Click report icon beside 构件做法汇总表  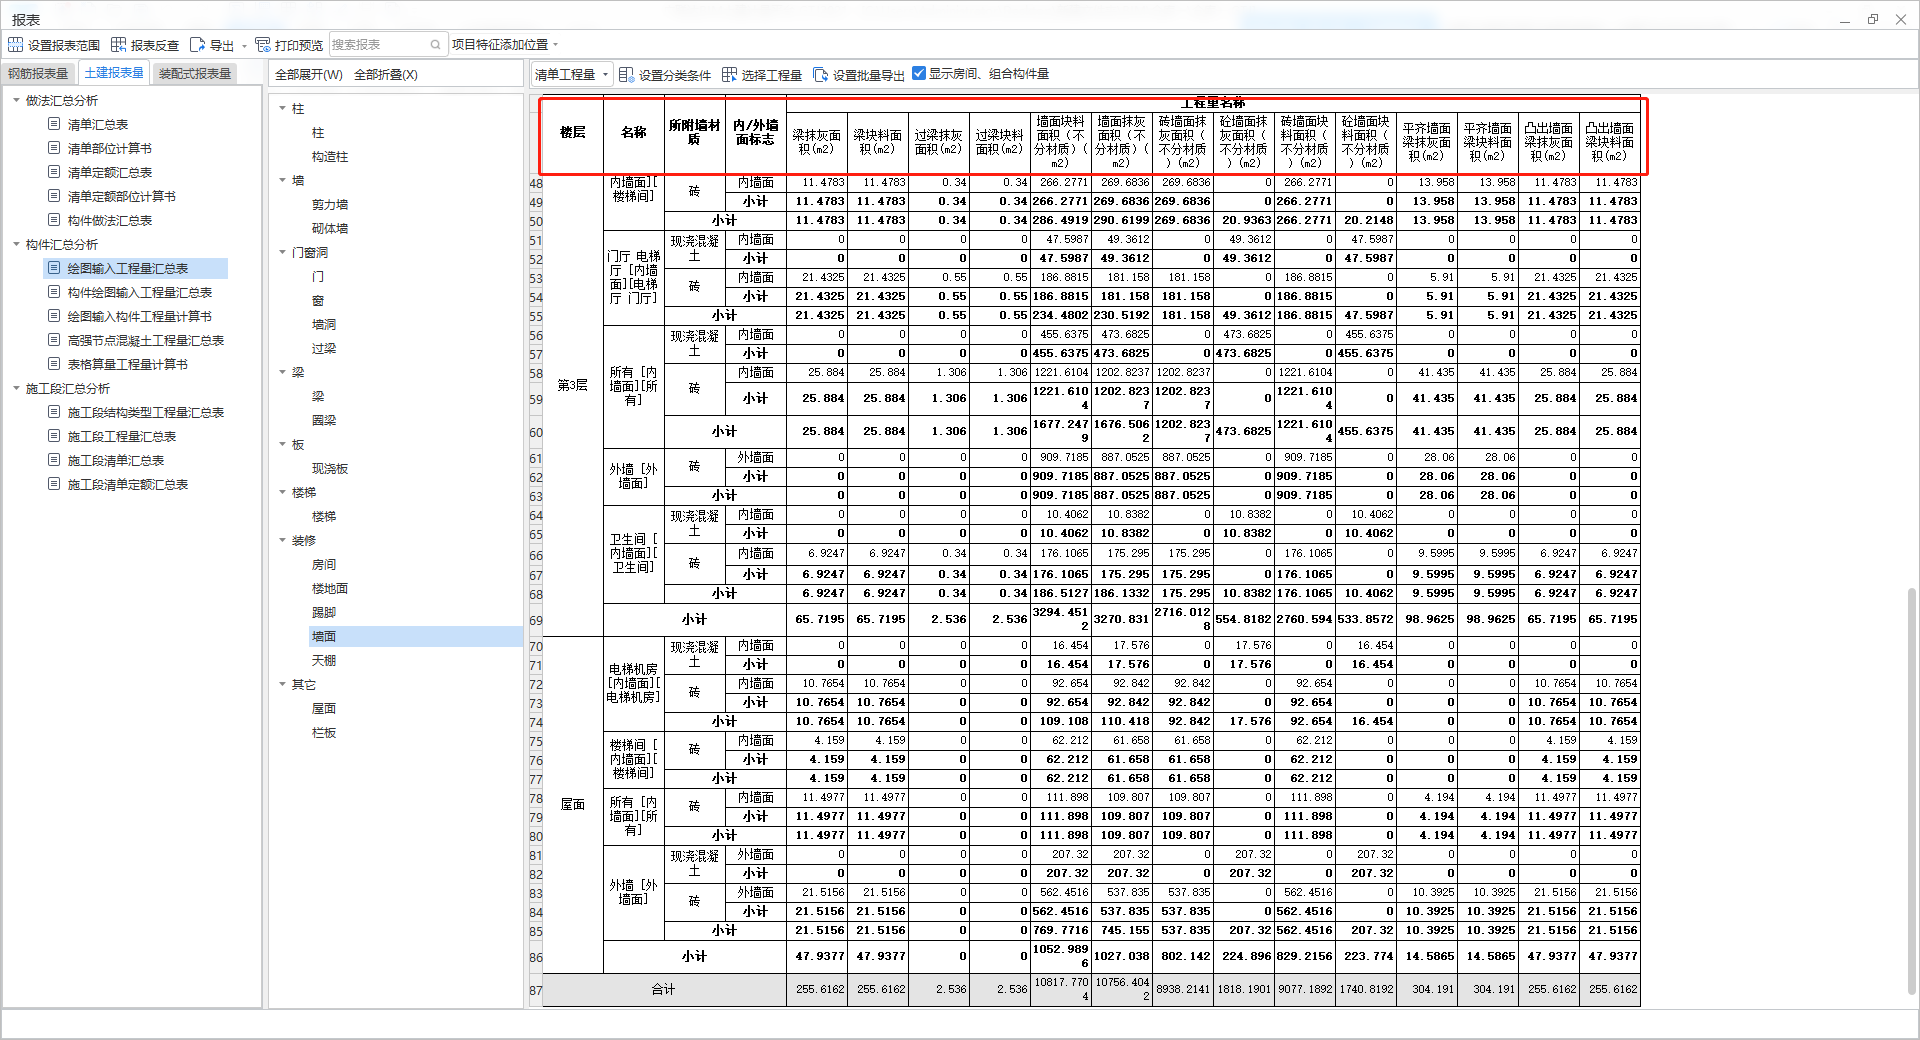click(54, 220)
